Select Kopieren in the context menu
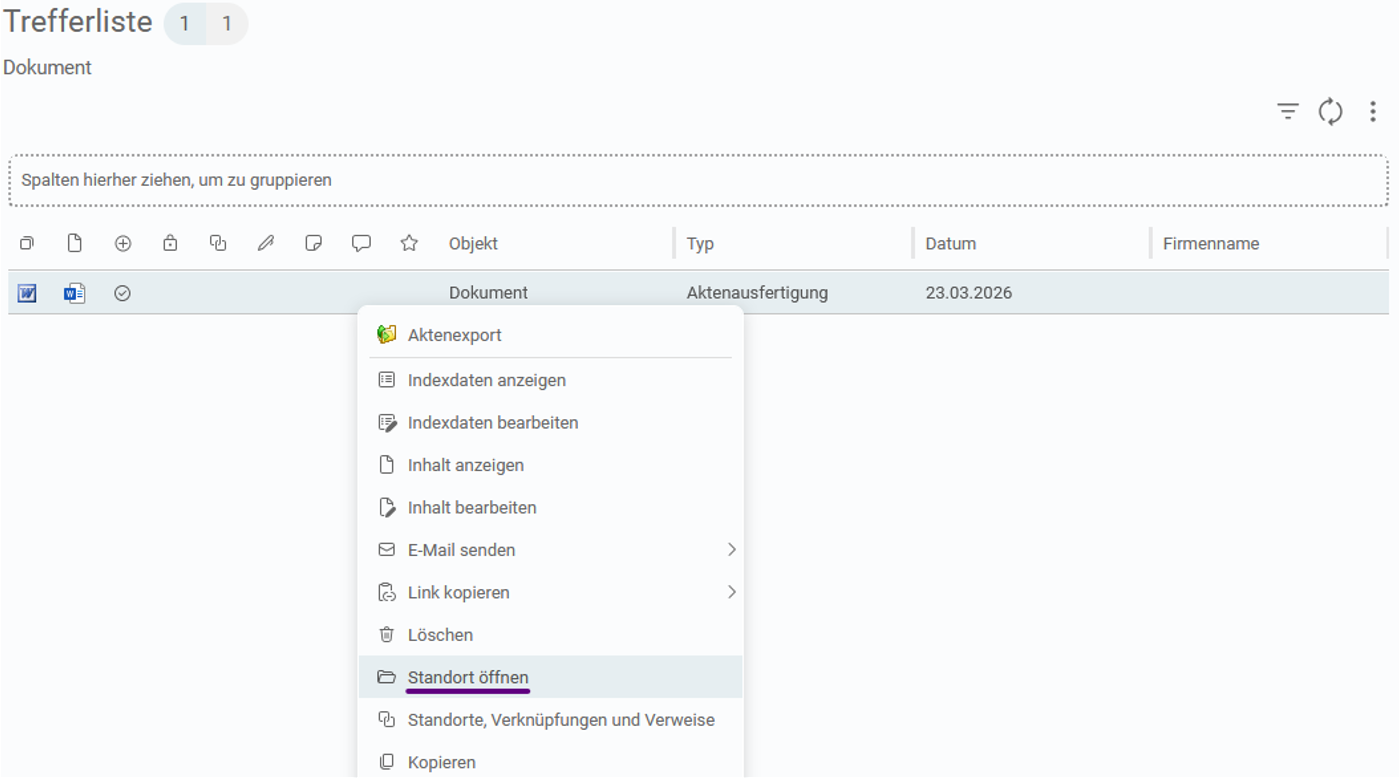1399x778 pixels. tap(551, 763)
